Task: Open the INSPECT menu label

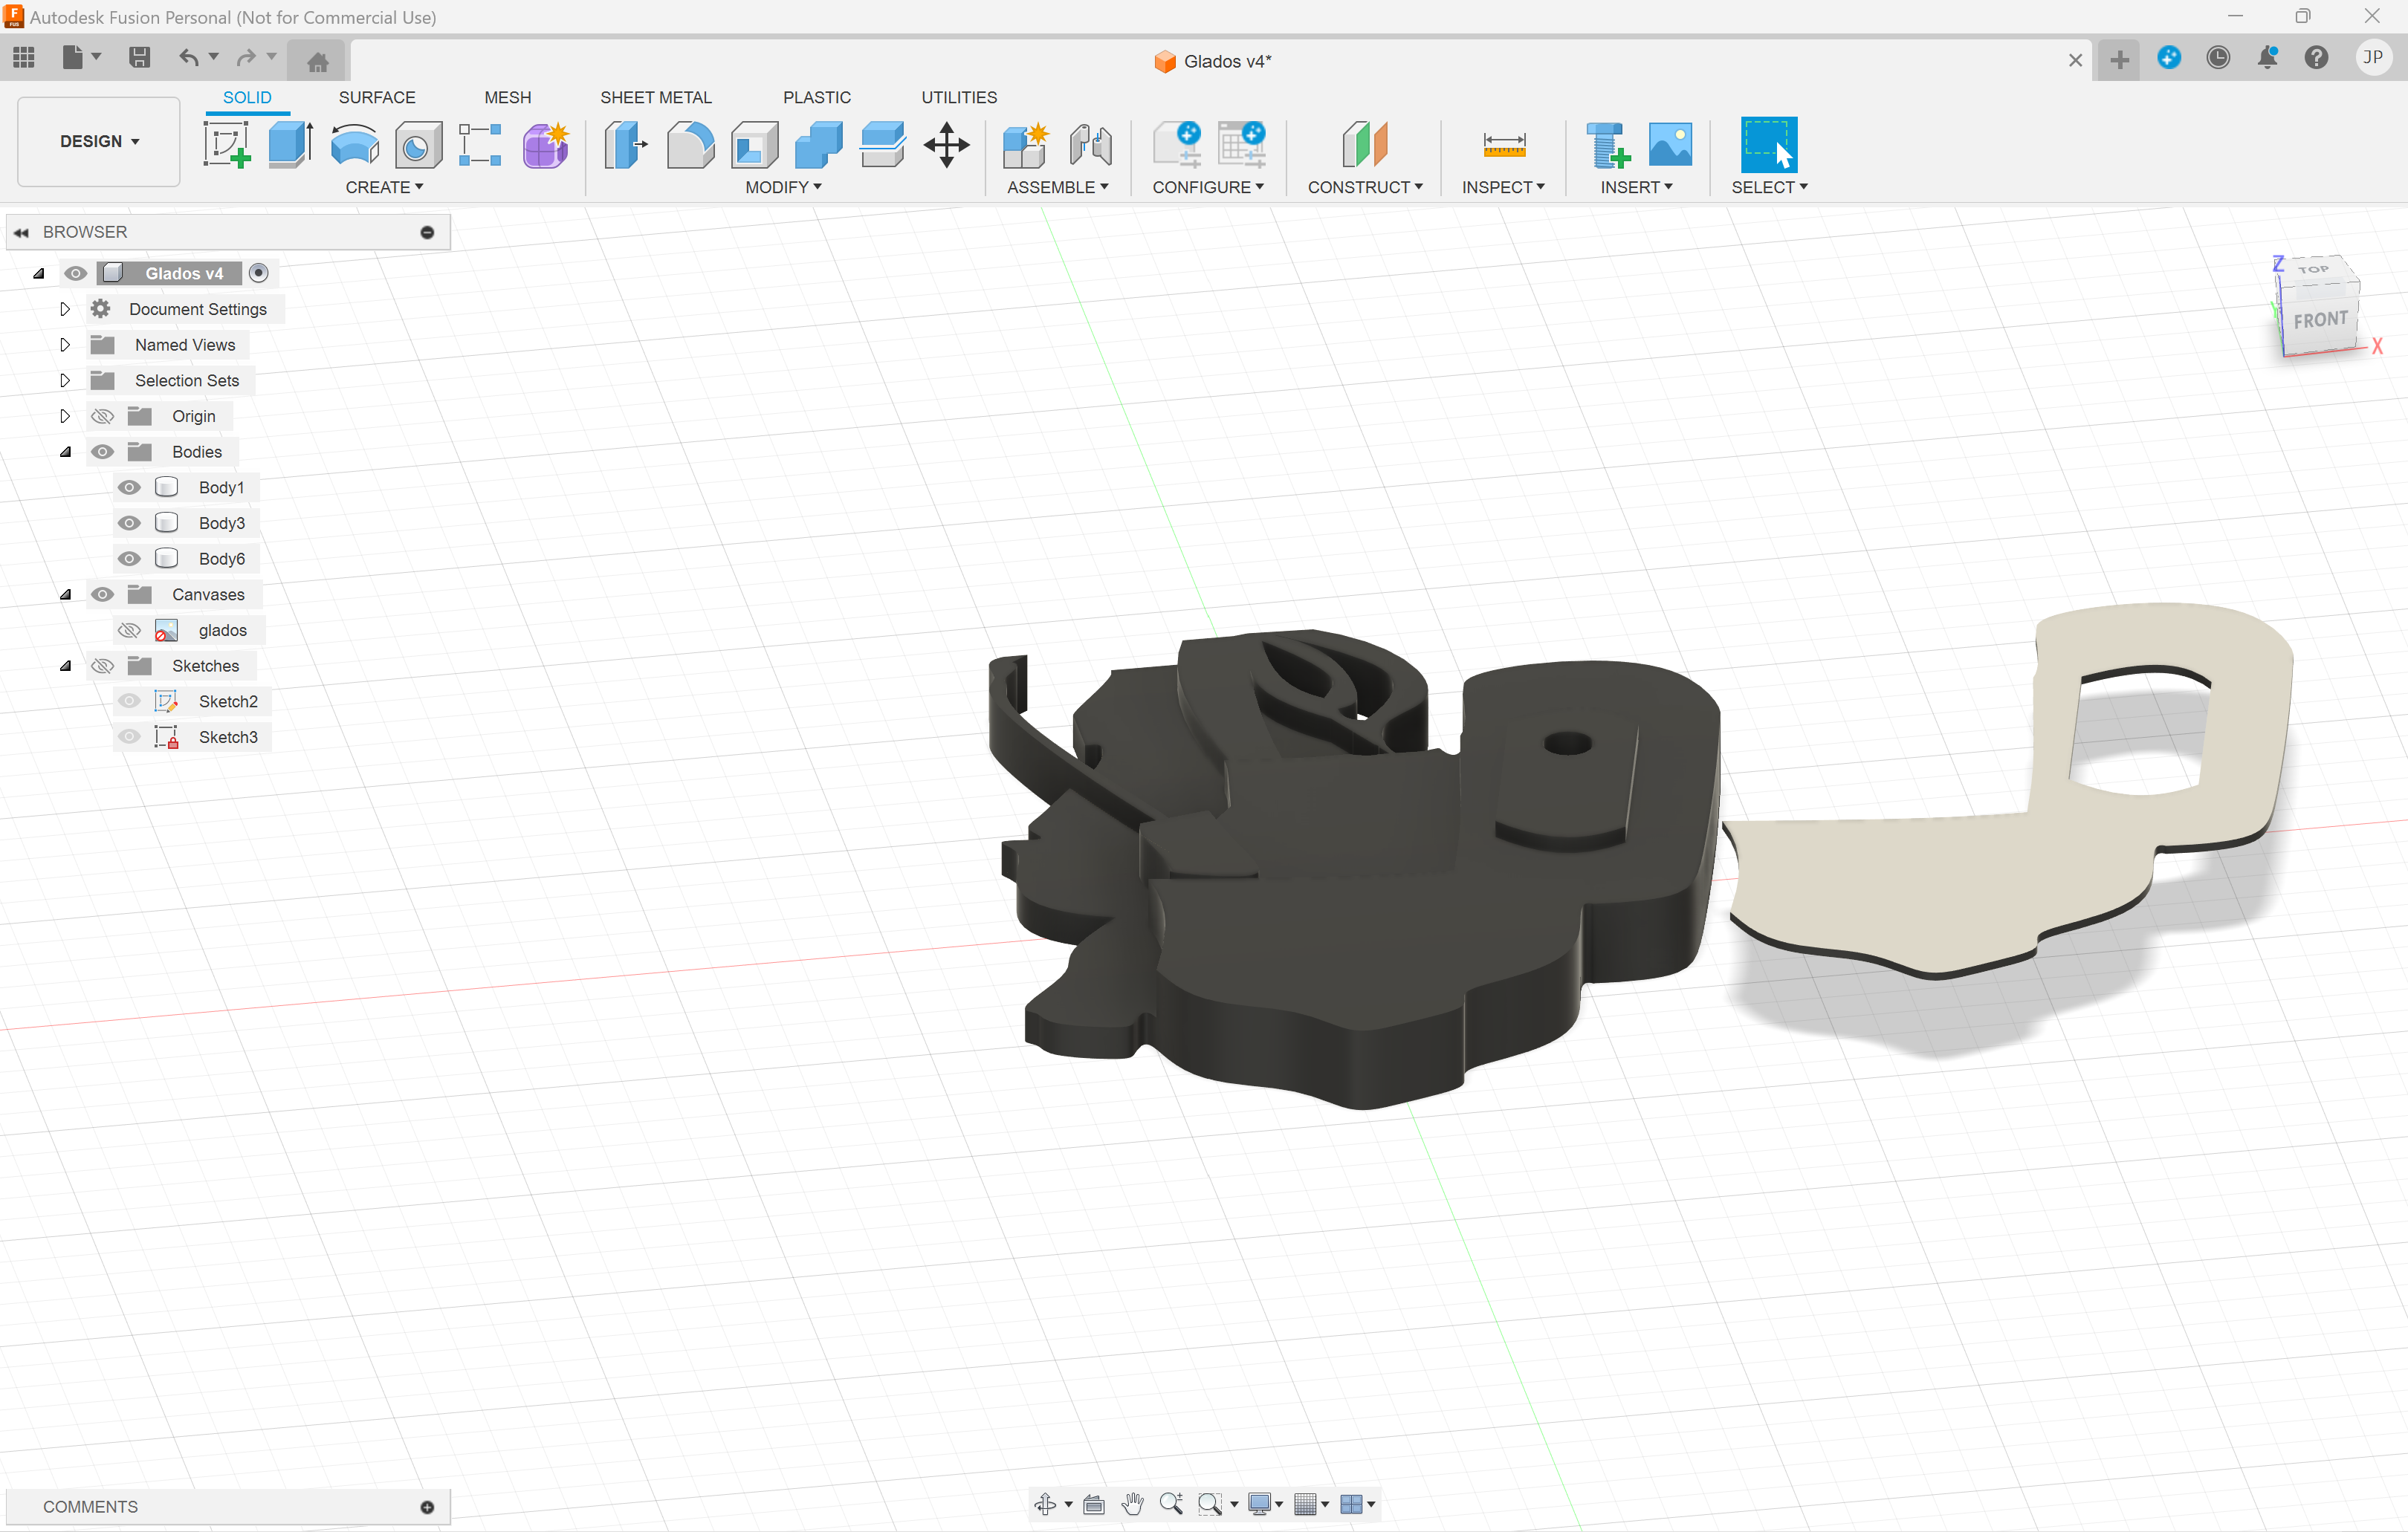Action: (1503, 187)
